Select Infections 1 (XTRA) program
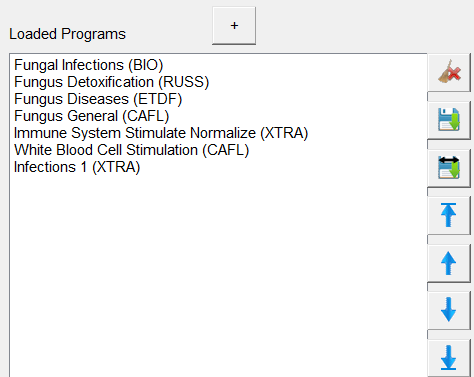474x377 pixels. [x=77, y=167]
